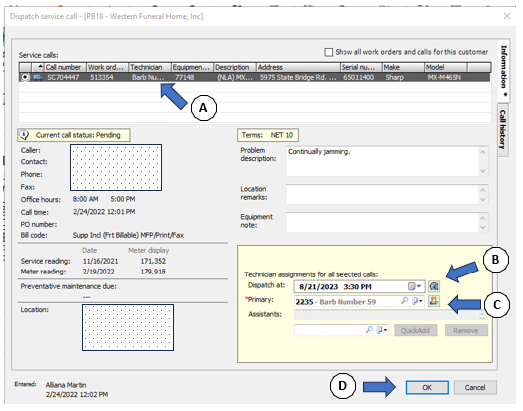Screen dimensions: 523x411
Task: Open the Dispatch at date picker dropdown
Action: 415,286
